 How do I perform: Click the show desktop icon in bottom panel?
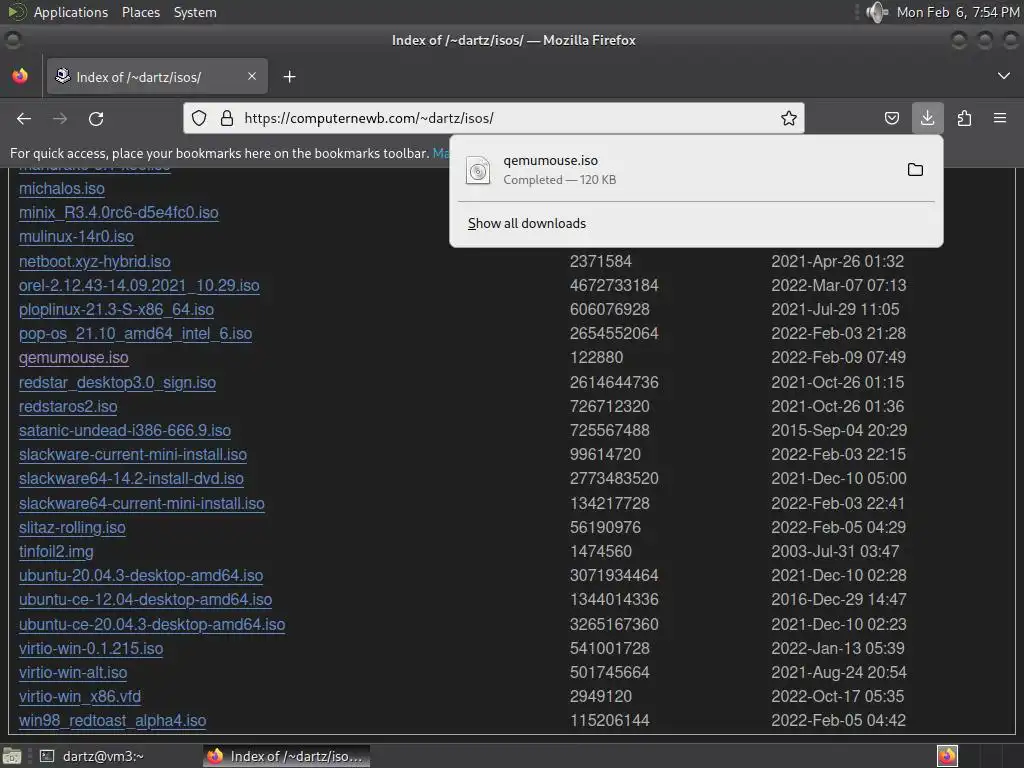click(12, 756)
